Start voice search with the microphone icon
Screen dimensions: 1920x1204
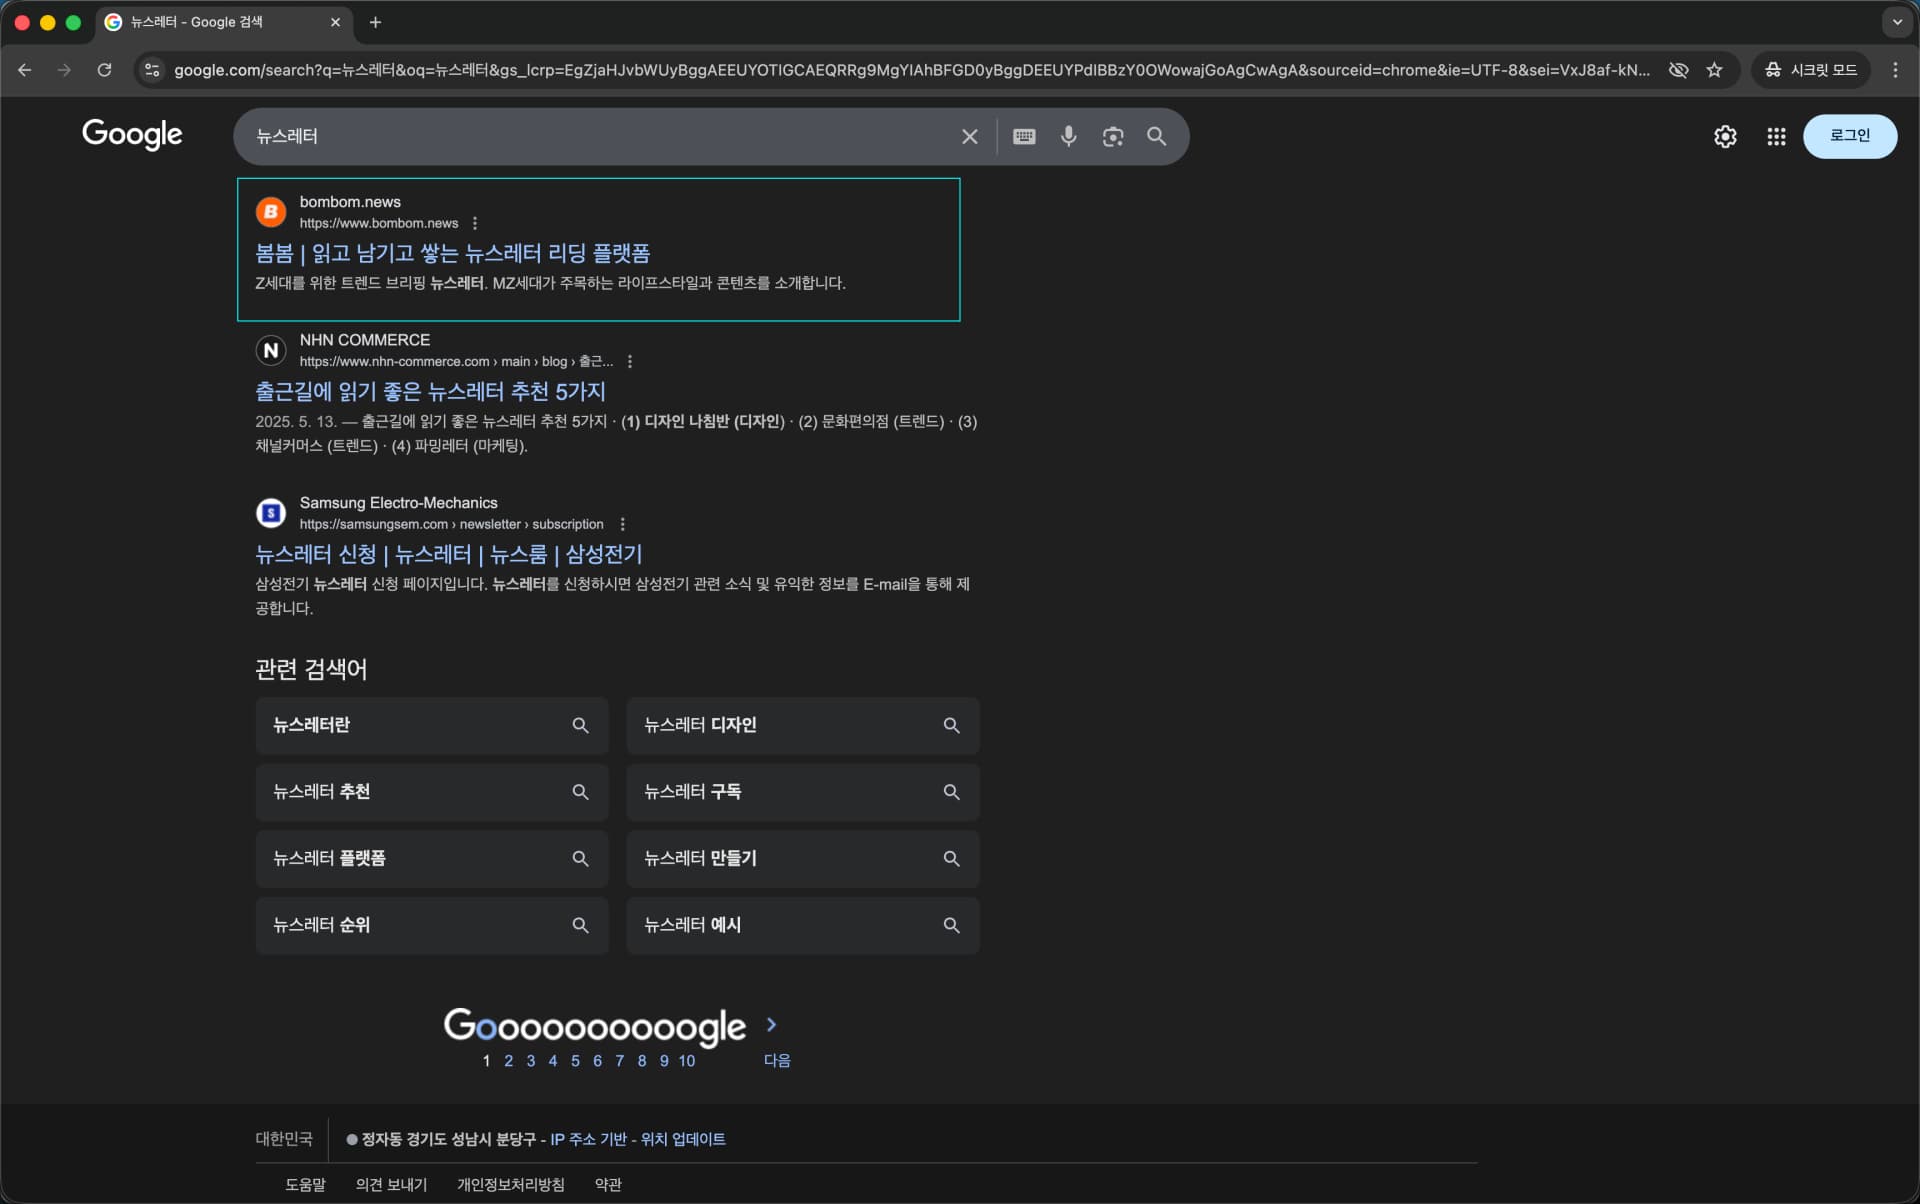(1068, 136)
